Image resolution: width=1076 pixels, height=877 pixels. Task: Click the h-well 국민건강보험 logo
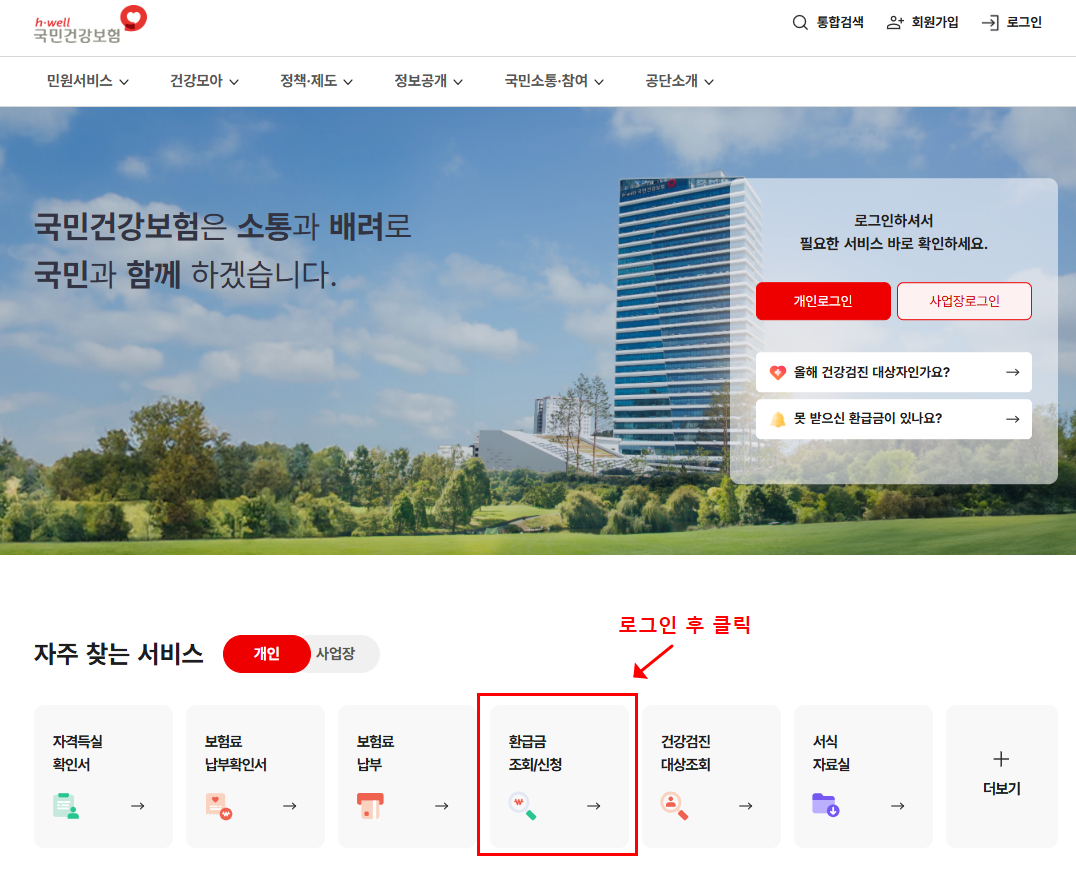click(x=90, y=25)
